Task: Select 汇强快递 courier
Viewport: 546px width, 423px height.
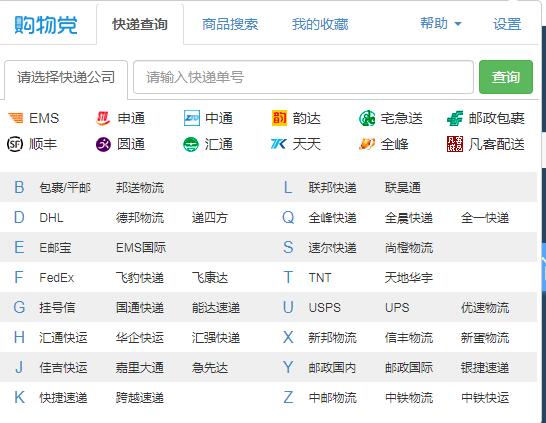Action: tap(216, 338)
